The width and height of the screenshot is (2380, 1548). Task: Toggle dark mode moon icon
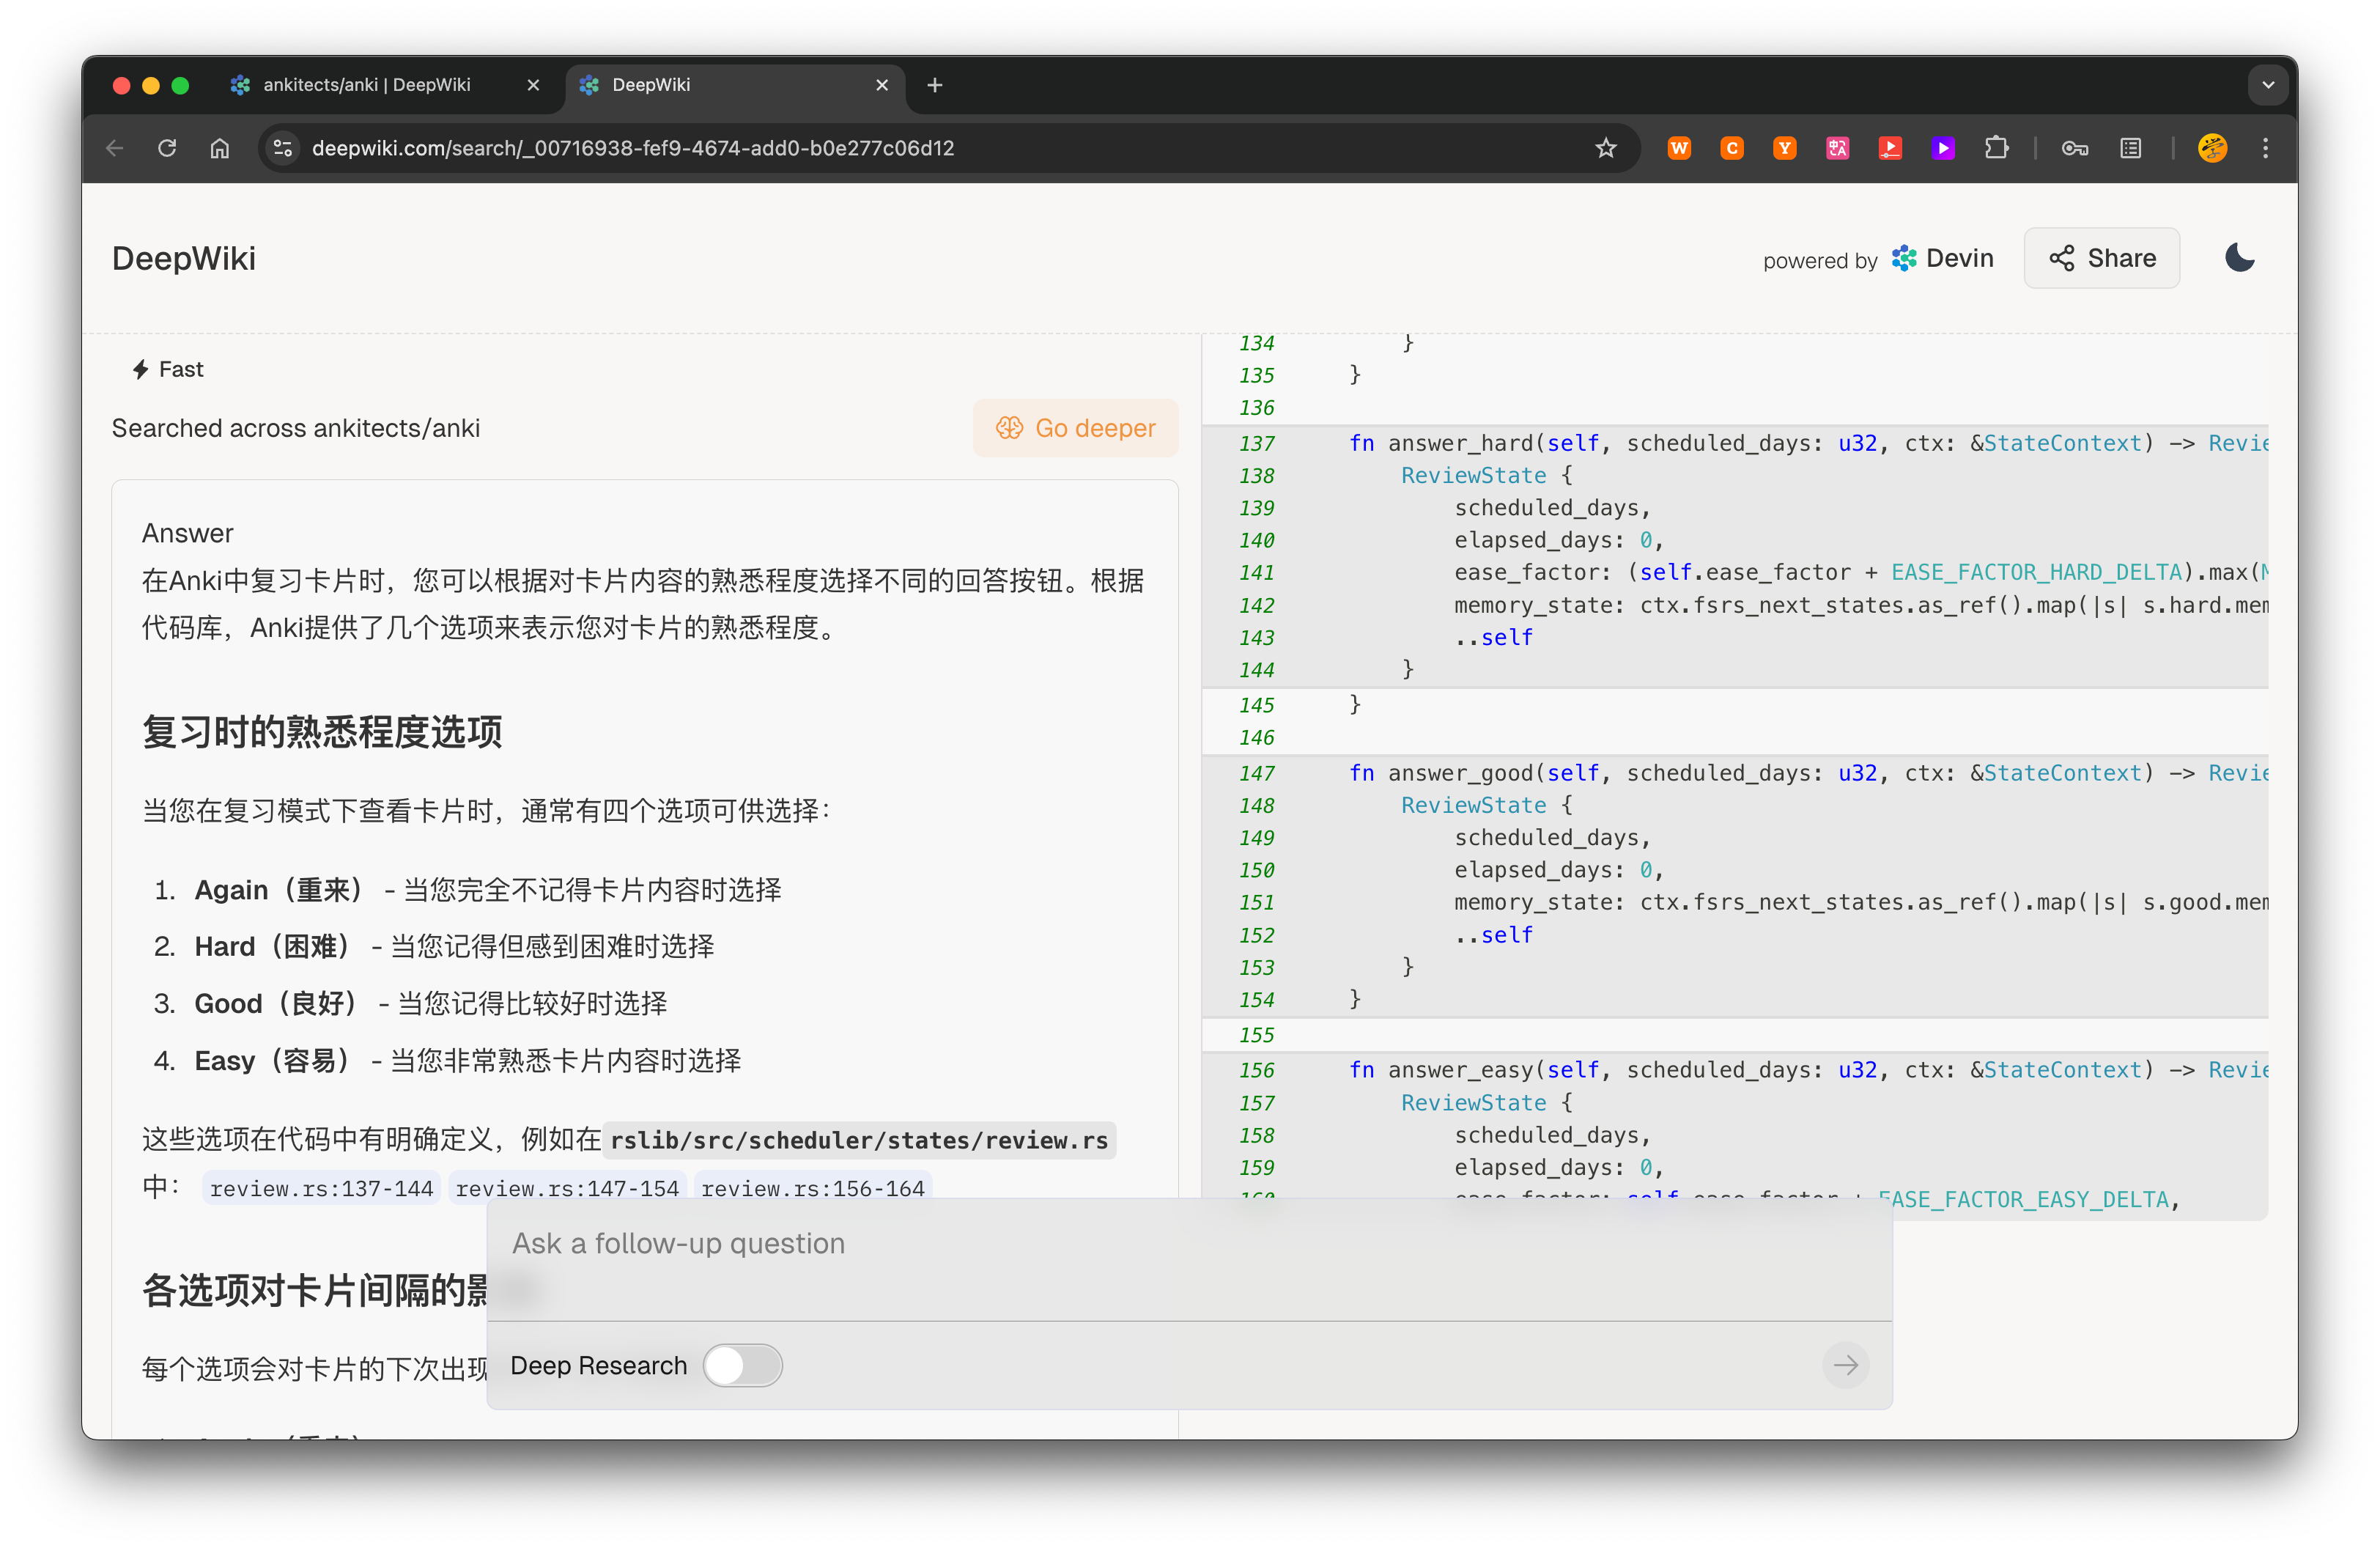(2240, 258)
